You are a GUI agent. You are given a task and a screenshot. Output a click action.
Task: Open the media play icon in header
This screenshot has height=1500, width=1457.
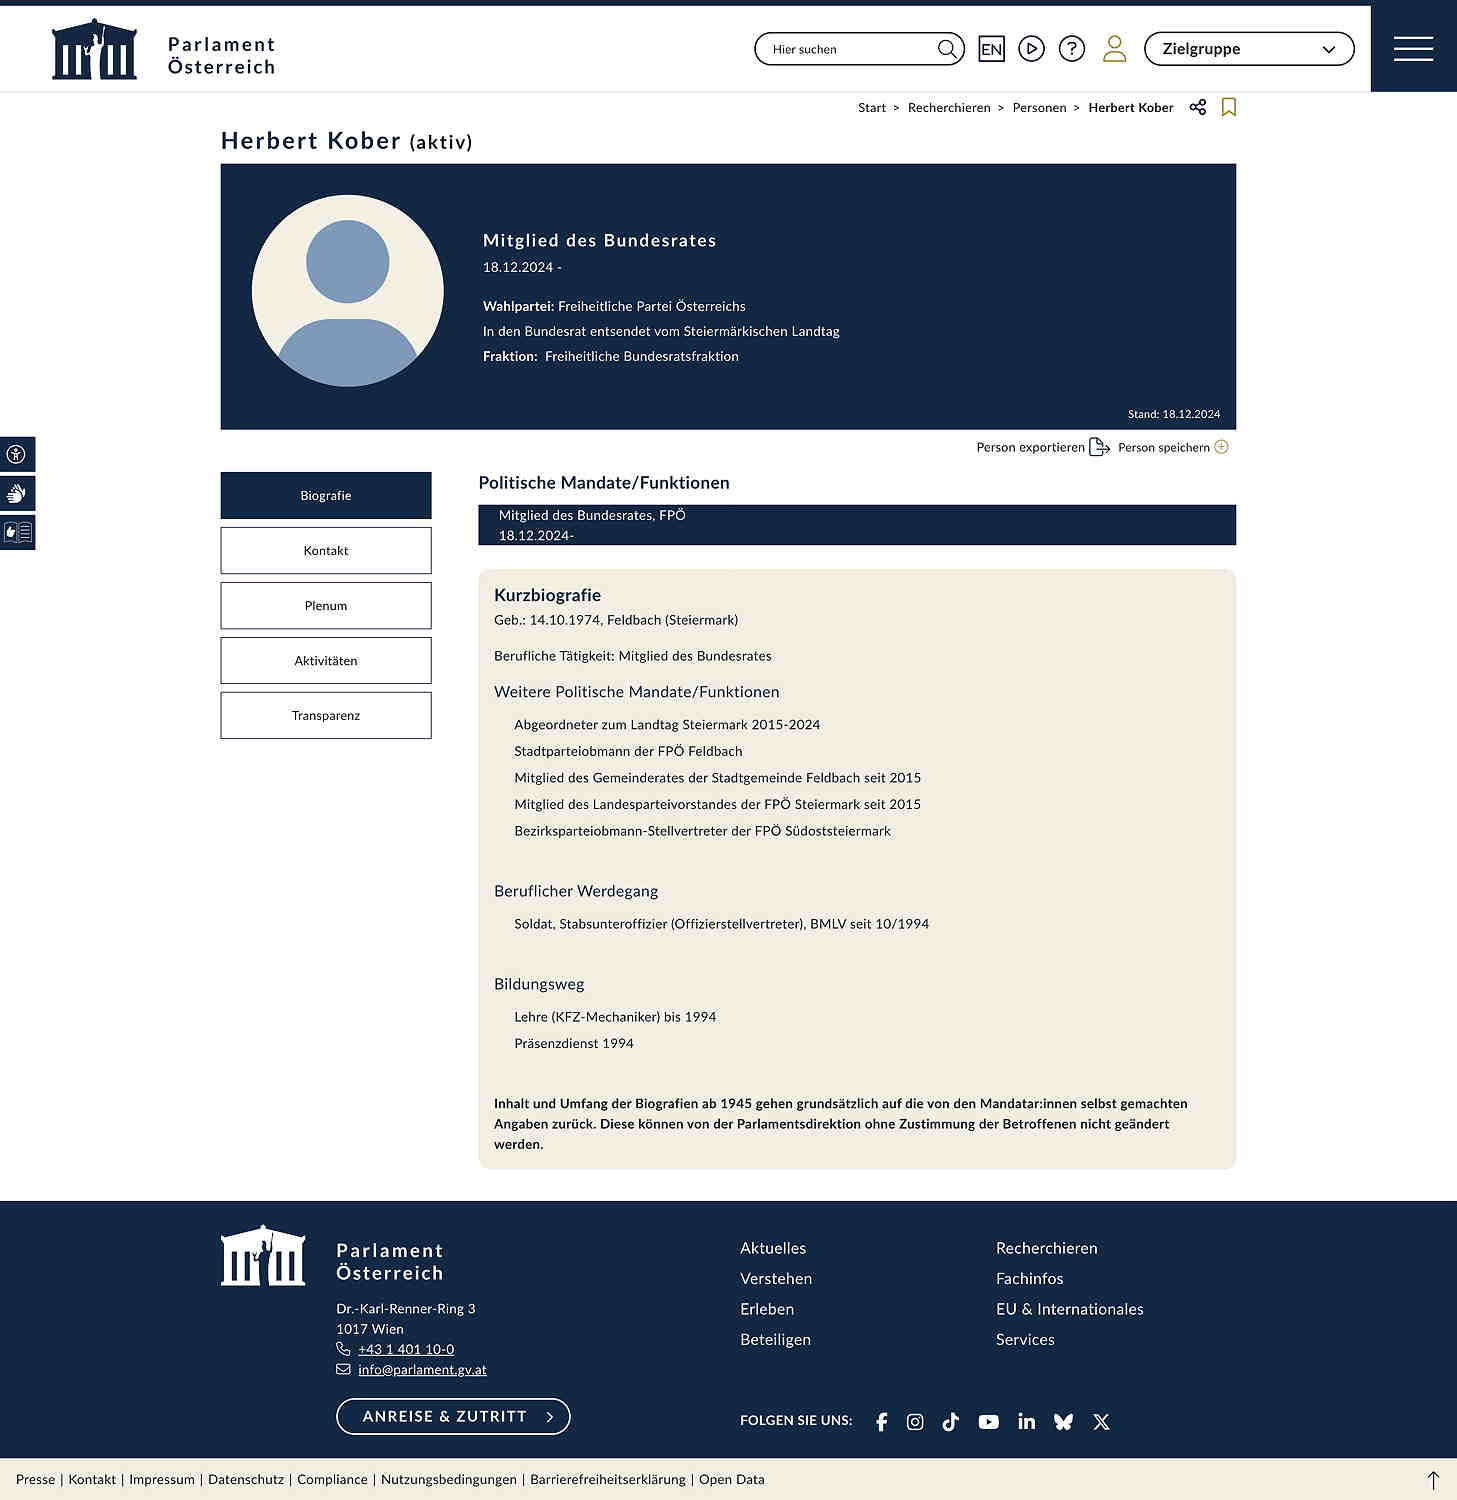[1031, 49]
